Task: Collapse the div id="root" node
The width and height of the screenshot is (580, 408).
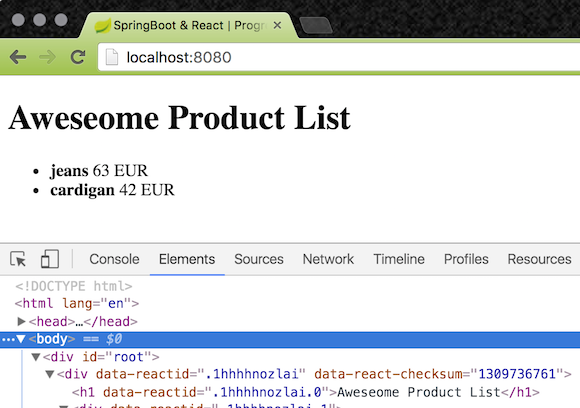Action: click(x=36, y=357)
